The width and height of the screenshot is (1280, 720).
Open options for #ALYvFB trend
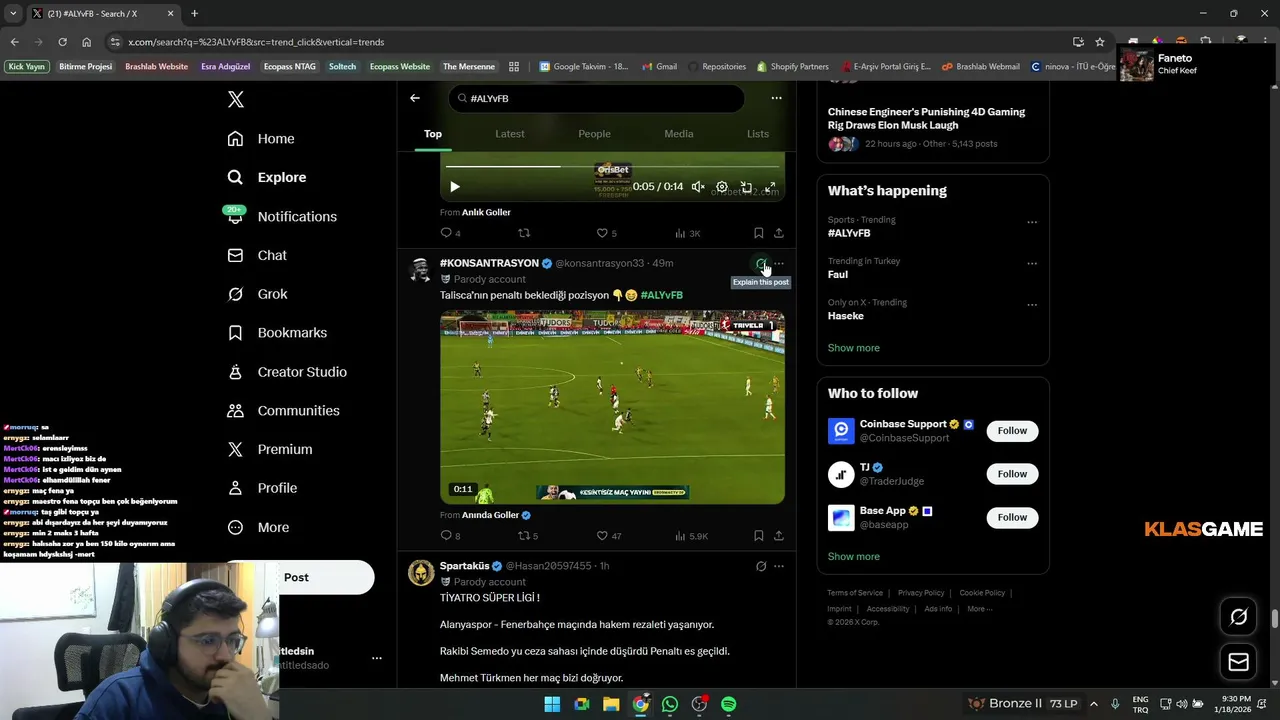pyautogui.click(x=1032, y=222)
